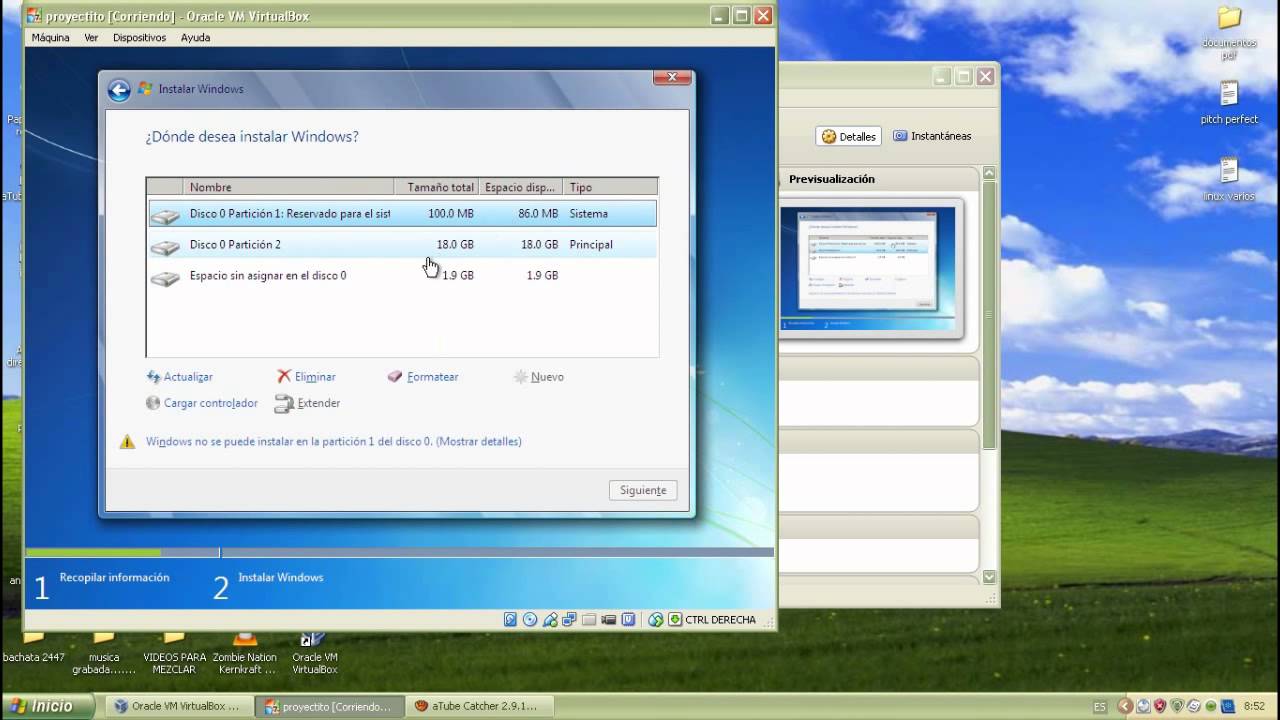Click the Siguiente button
The width and height of the screenshot is (1280, 720).
tap(643, 490)
